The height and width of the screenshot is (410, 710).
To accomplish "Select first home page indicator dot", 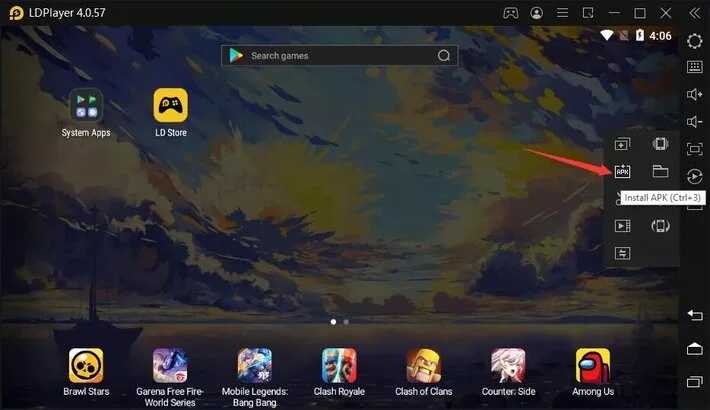I will pyautogui.click(x=334, y=322).
